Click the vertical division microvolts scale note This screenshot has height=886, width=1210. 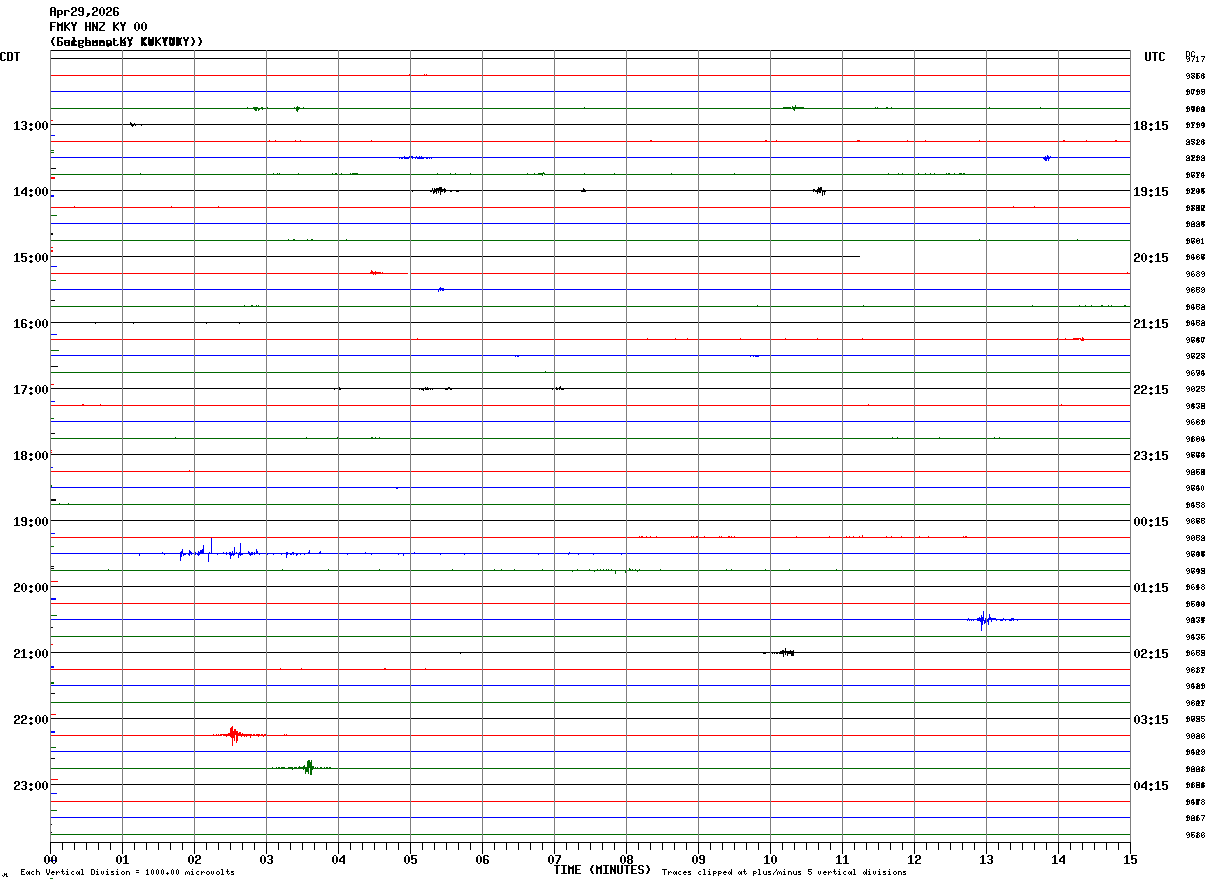(x=127, y=873)
